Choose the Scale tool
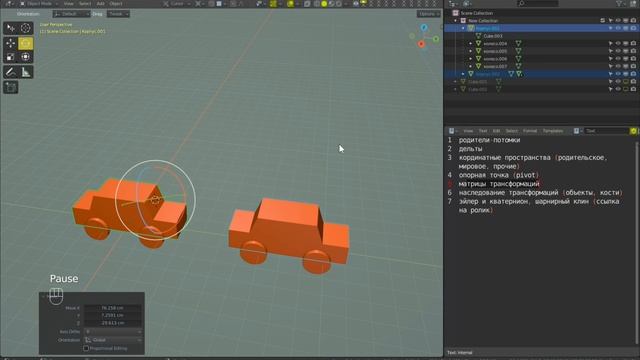640x360 pixels. [11, 57]
